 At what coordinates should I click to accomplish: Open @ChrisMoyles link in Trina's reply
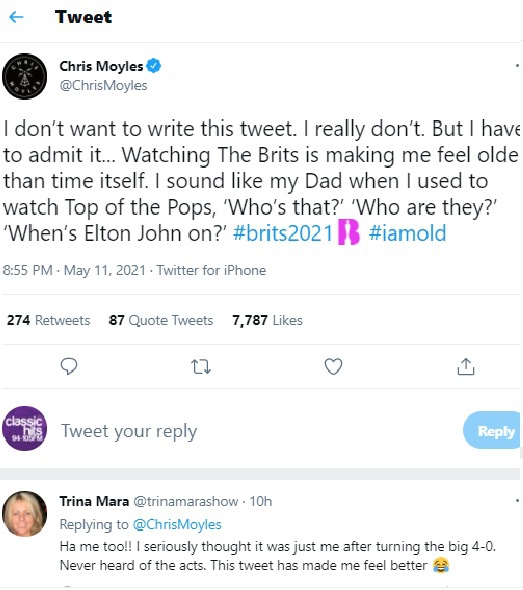(x=177, y=524)
